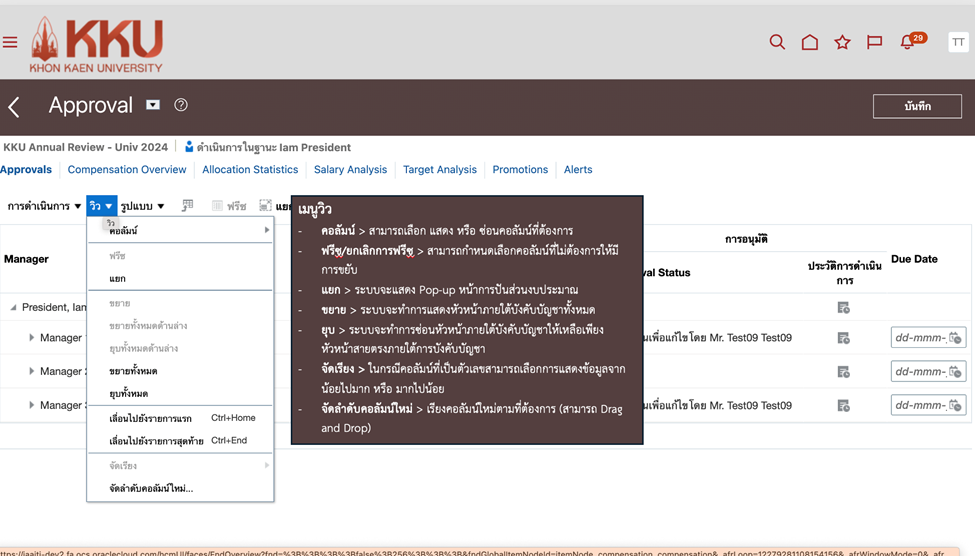Open action history icon for President row
This screenshot has width=975, height=556.
[x=843, y=308]
